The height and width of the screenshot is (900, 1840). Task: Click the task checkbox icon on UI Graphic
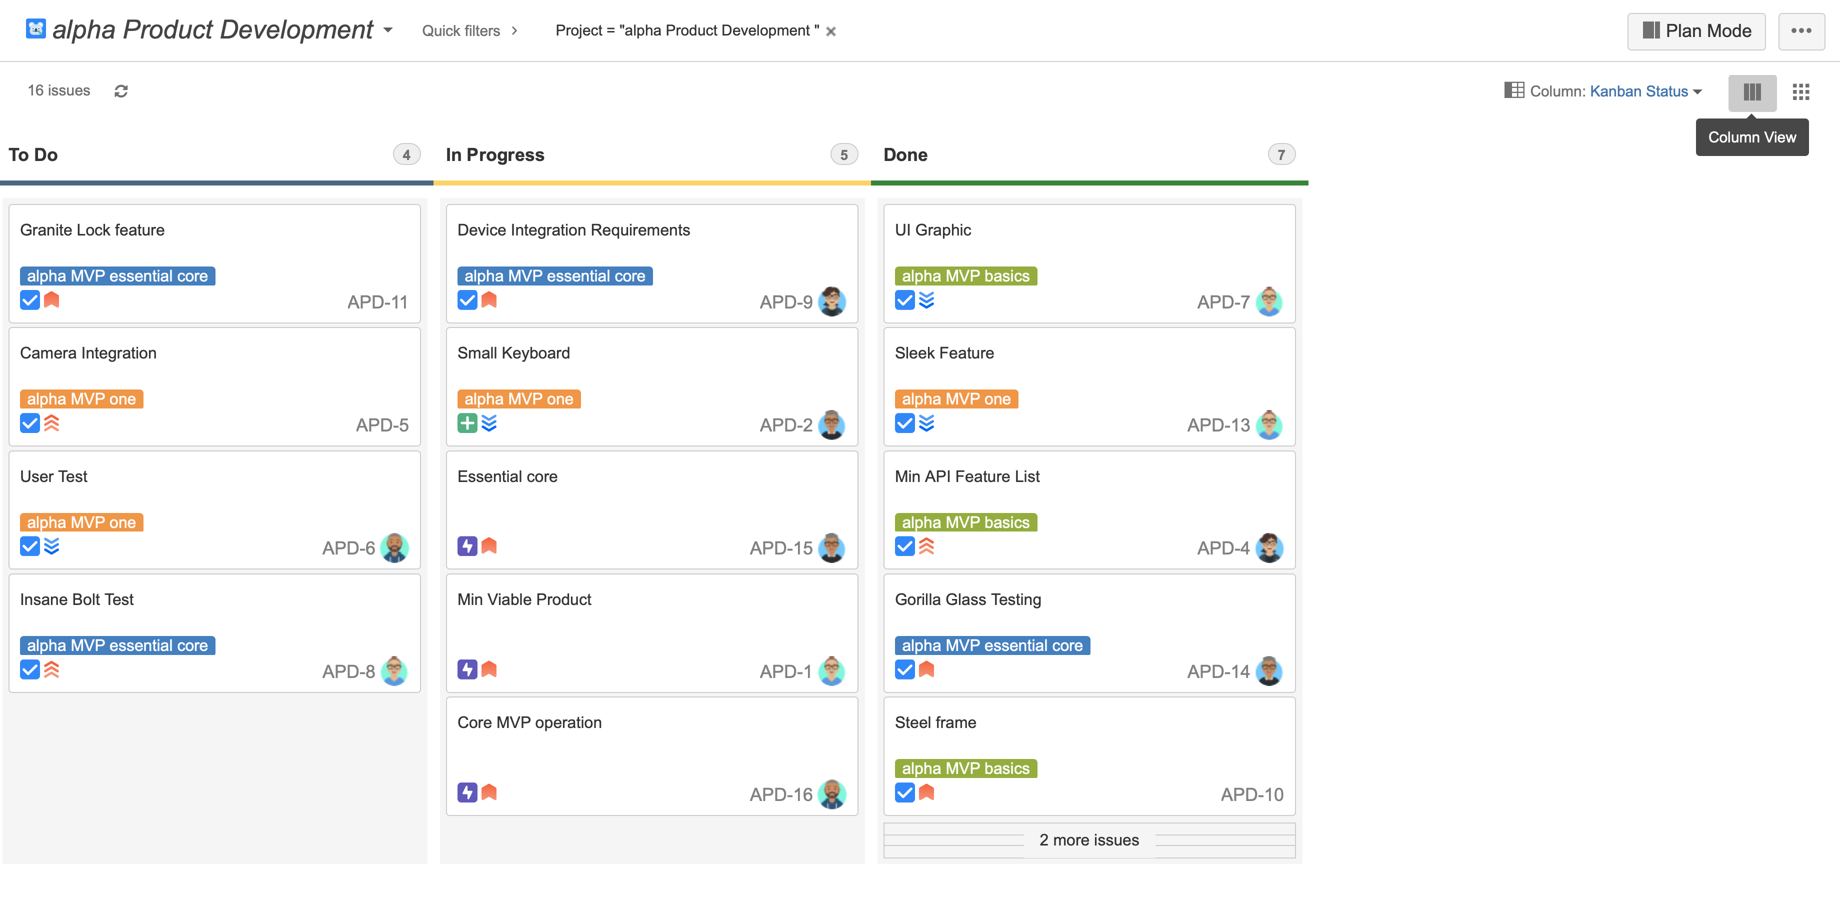905,299
